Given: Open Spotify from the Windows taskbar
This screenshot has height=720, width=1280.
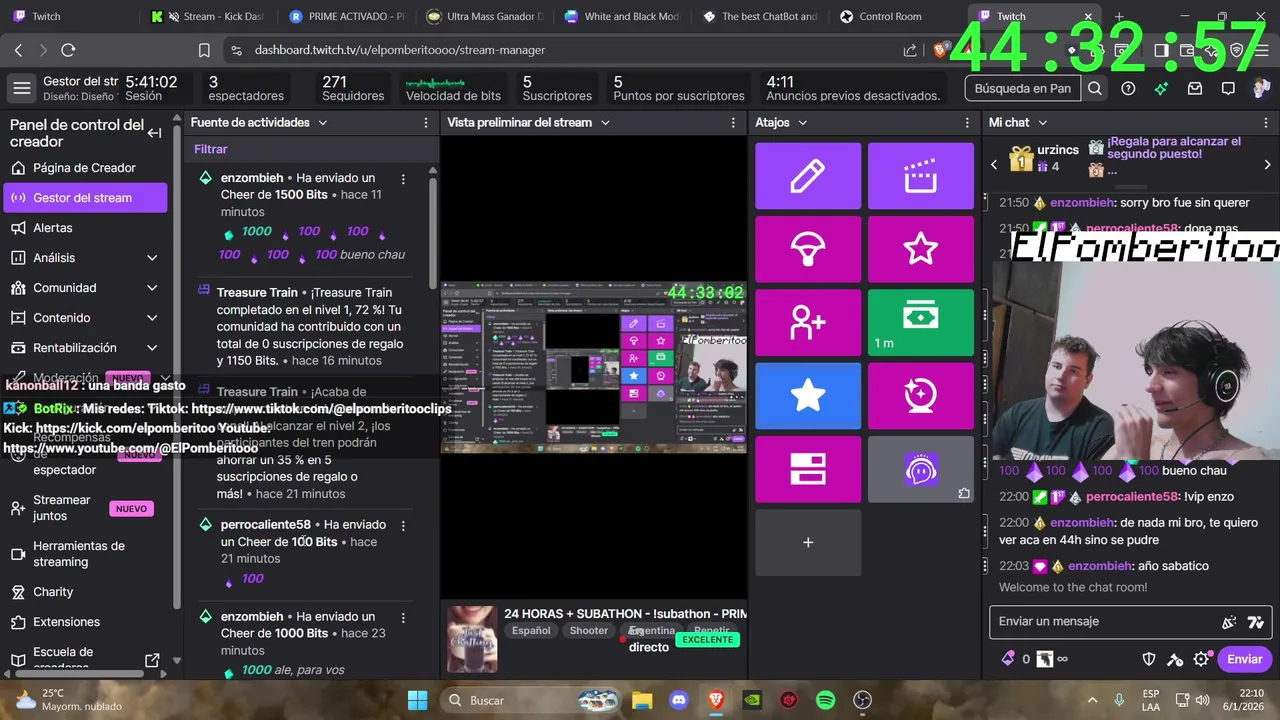Looking at the screenshot, I should pyautogui.click(x=826, y=700).
